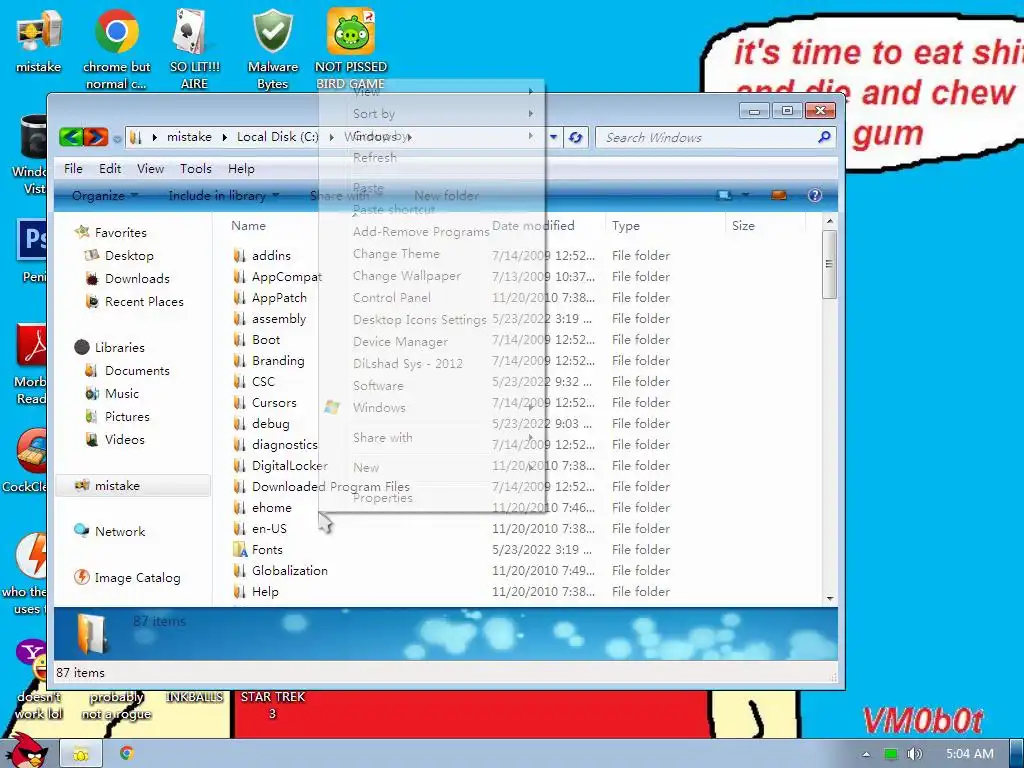Choose Control Panel from context menu
1024x768 pixels.
[392, 298]
